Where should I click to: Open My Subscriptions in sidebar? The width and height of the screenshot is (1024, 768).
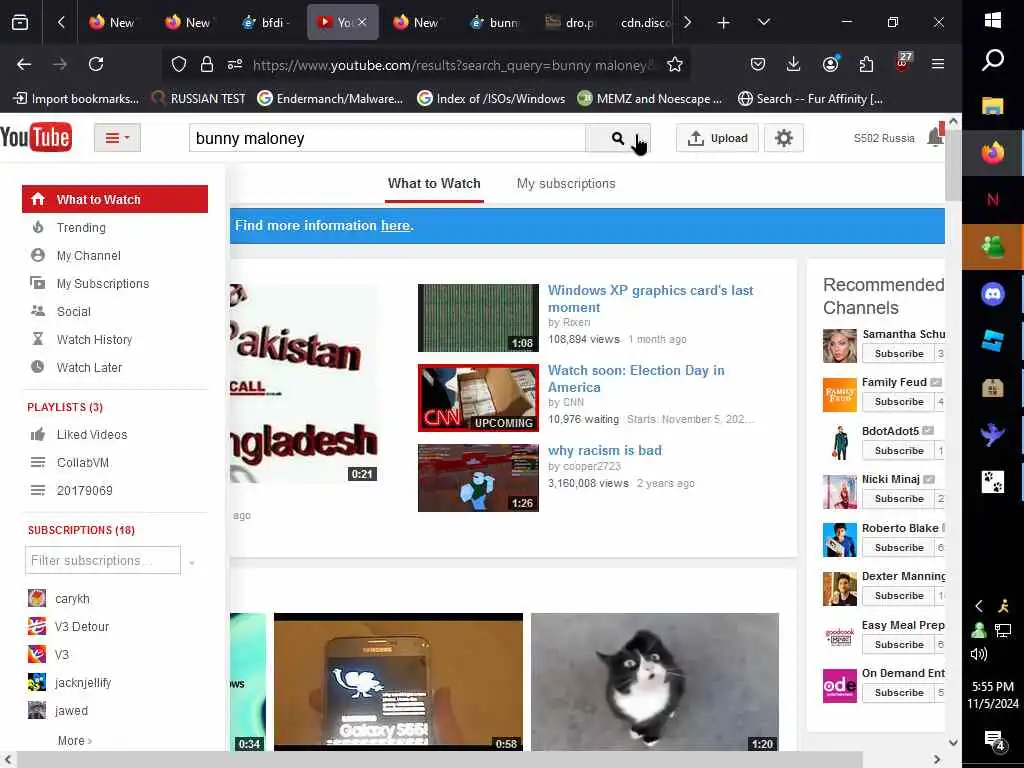[103, 283]
